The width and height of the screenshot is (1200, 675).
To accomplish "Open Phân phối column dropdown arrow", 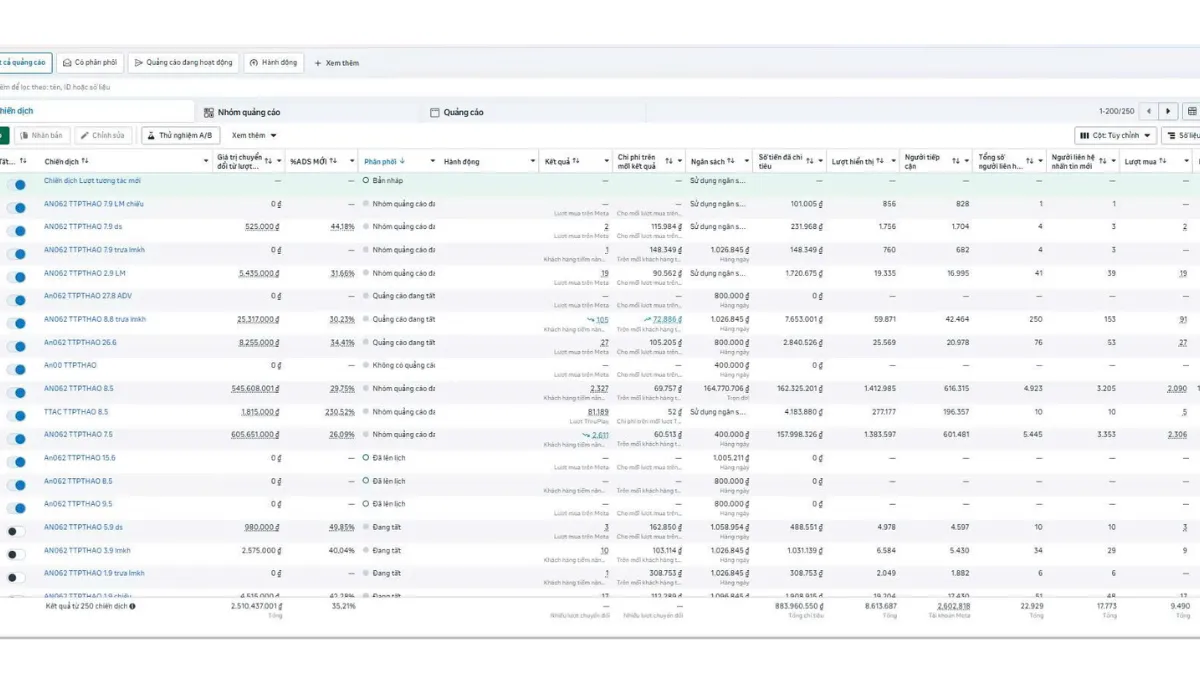I will (x=431, y=161).
